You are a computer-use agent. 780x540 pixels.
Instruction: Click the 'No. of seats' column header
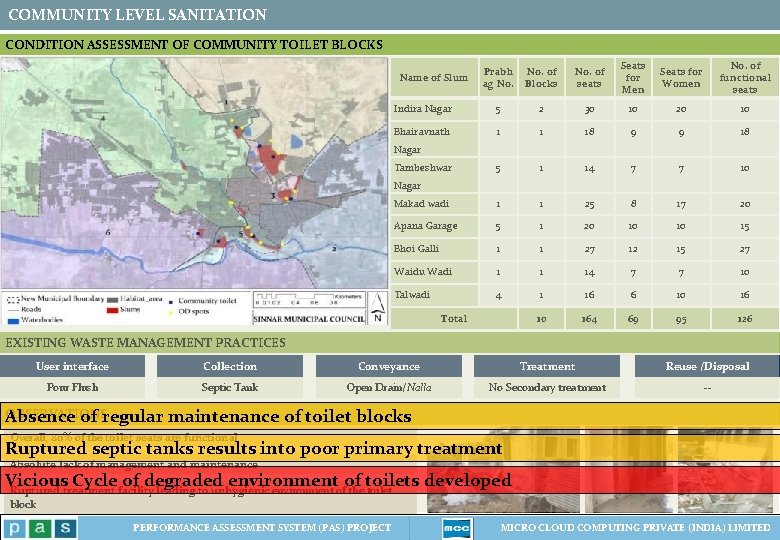(x=589, y=78)
